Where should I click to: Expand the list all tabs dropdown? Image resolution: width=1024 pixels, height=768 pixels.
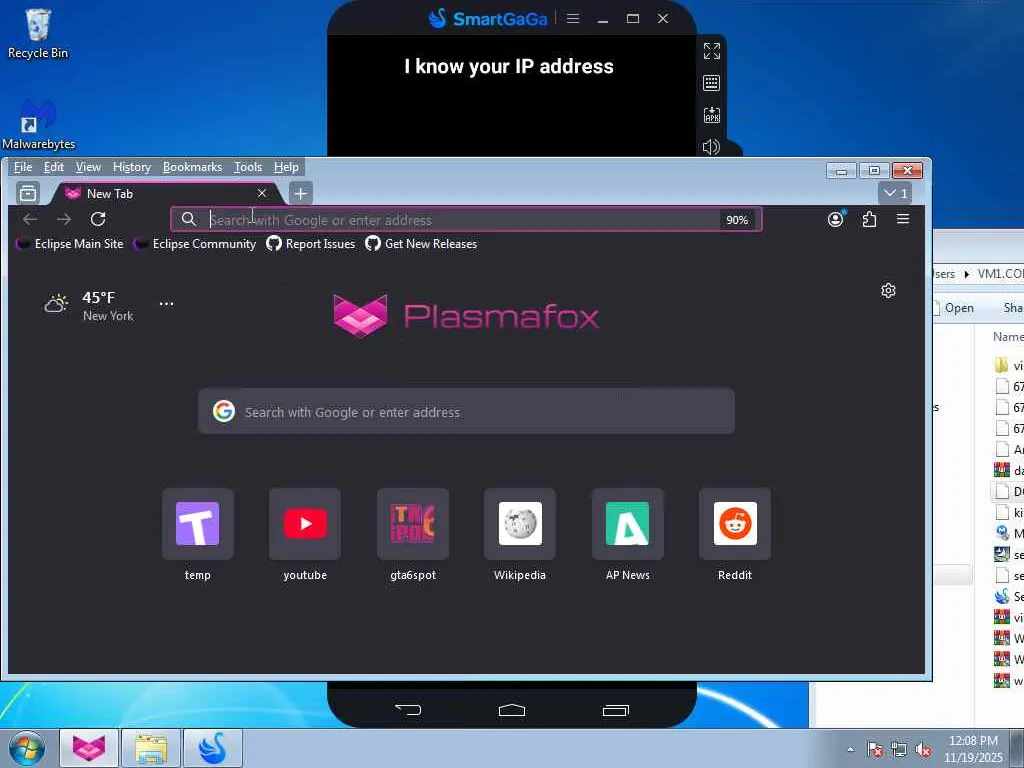click(895, 193)
